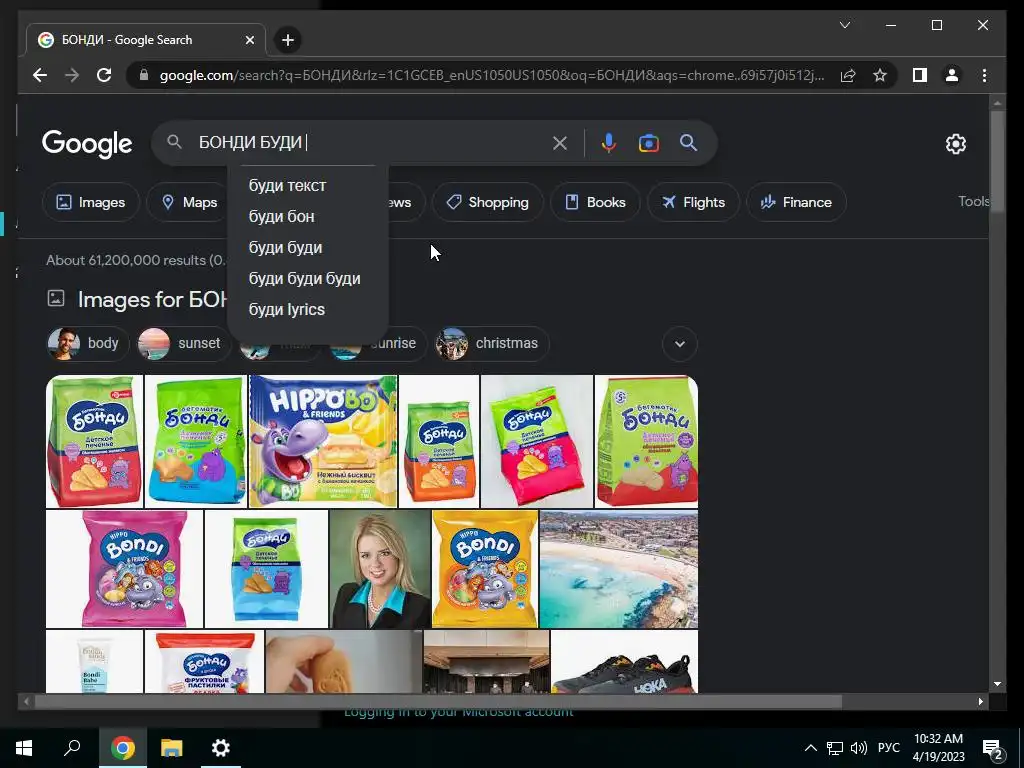Open the Bondi beach aerial image

pos(618,569)
